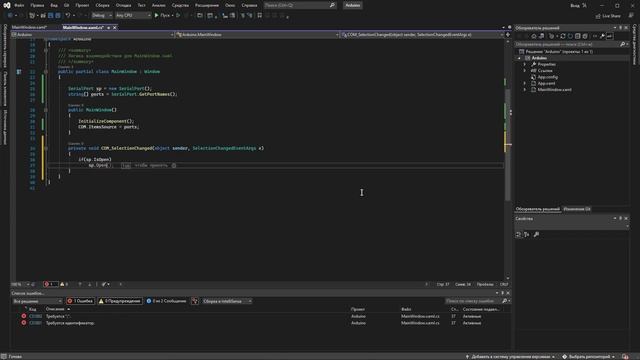The image size is (640, 360).
Task: Click the Save toolbar icon
Action: [51, 15]
